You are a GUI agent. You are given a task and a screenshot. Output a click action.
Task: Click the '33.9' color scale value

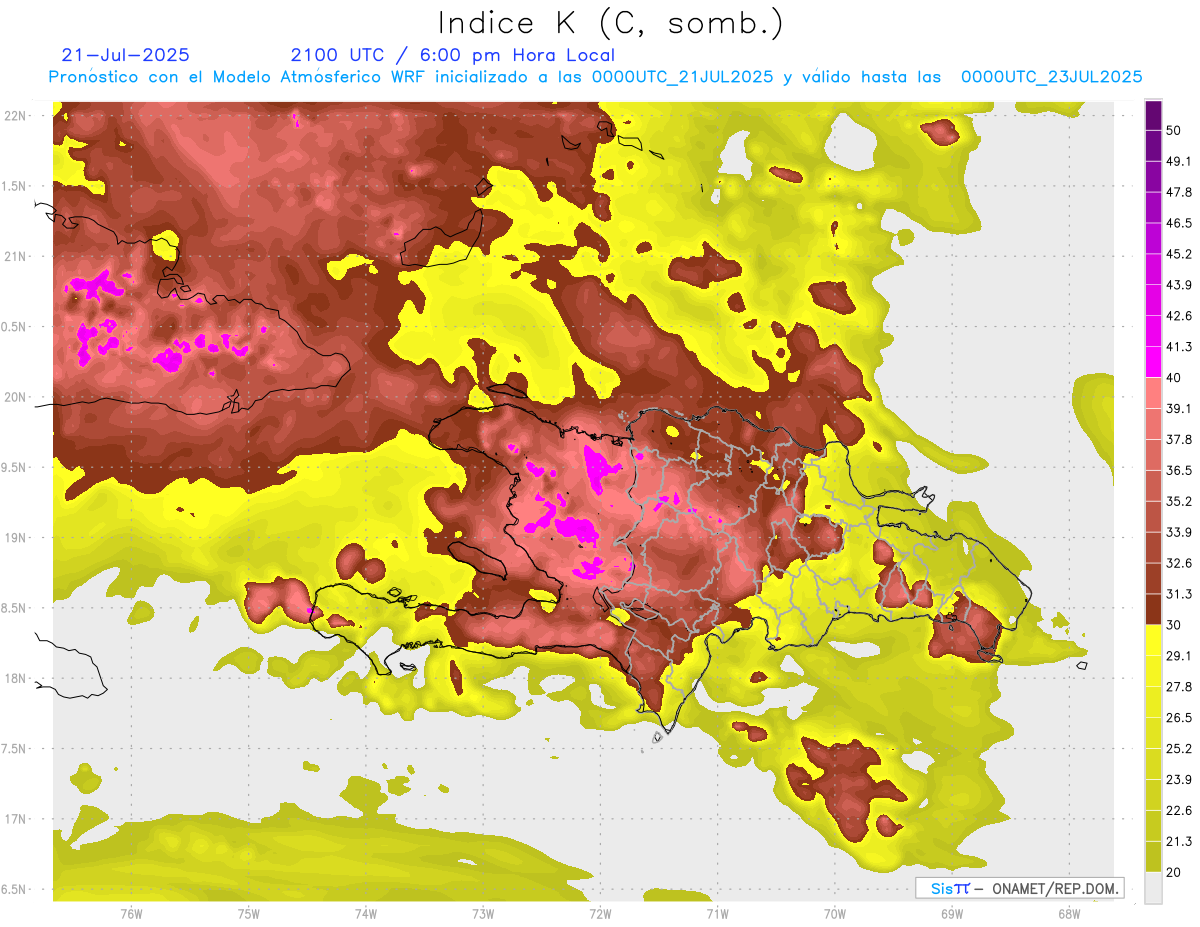(1179, 532)
